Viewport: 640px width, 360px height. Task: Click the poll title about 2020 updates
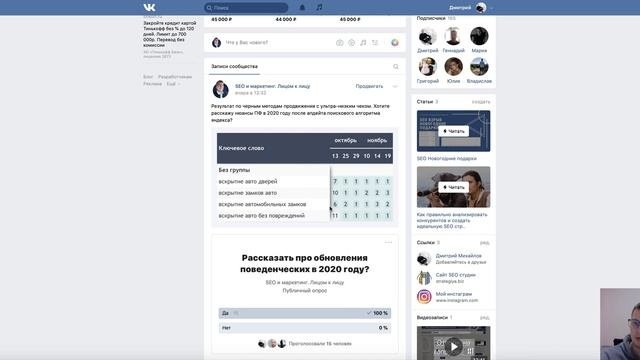[x=305, y=263]
